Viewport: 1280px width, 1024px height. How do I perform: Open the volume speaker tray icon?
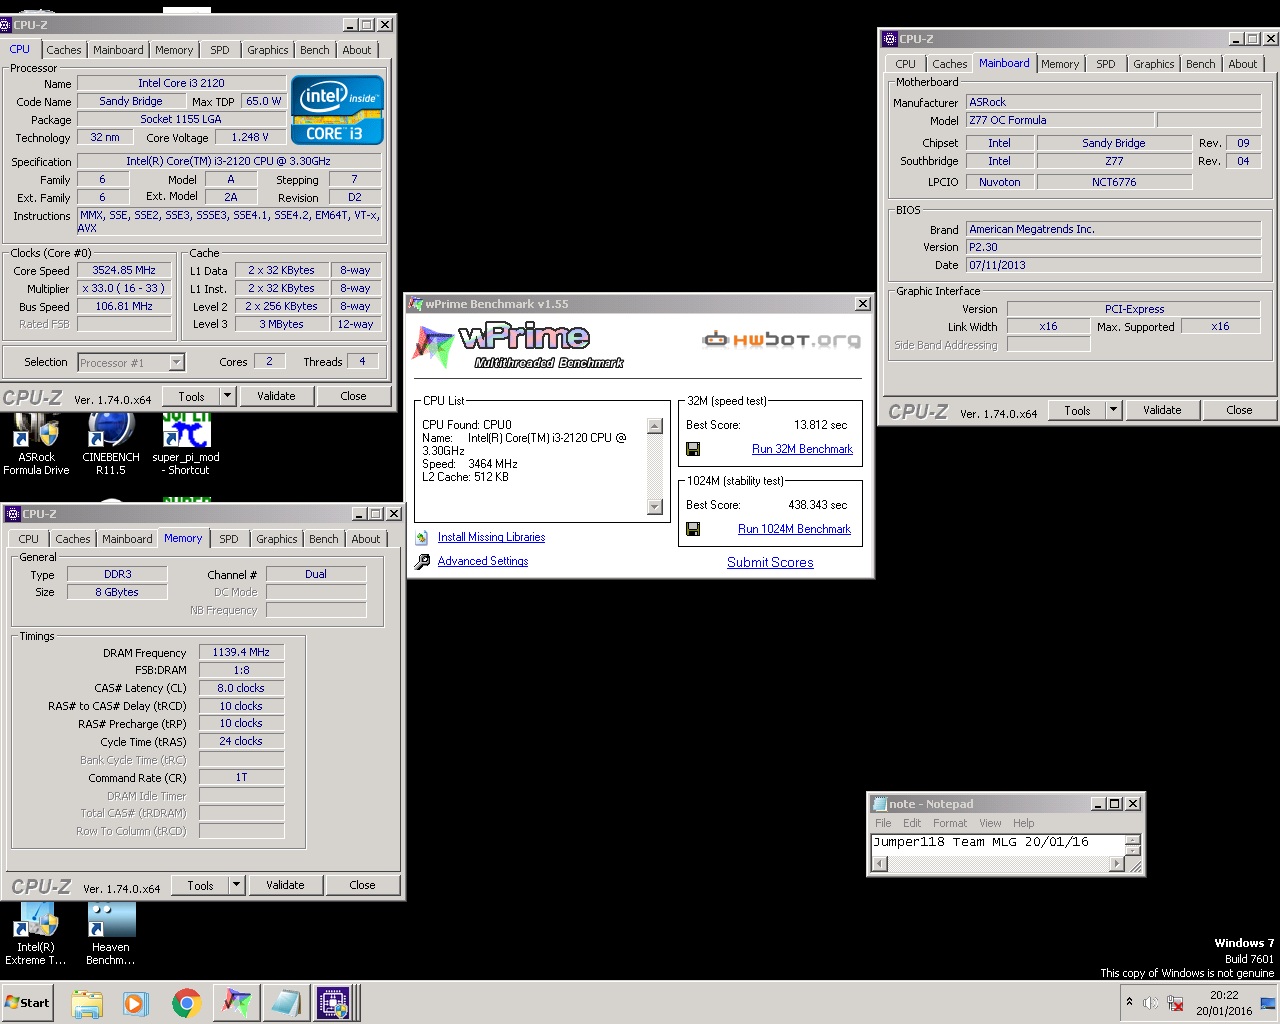coord(1151,1003)
